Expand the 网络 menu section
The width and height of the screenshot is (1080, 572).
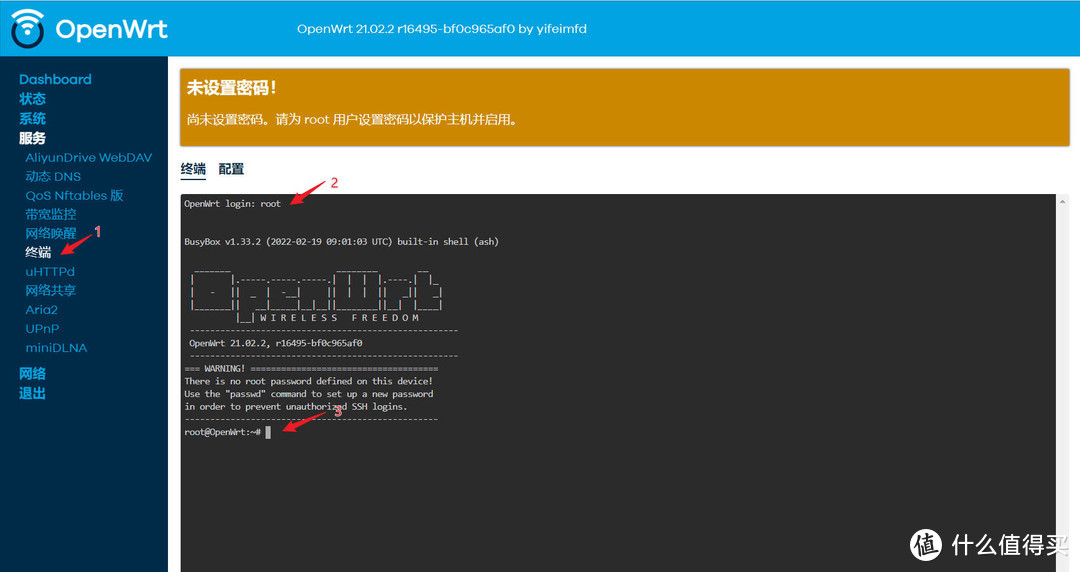click(x=32, y=374)
